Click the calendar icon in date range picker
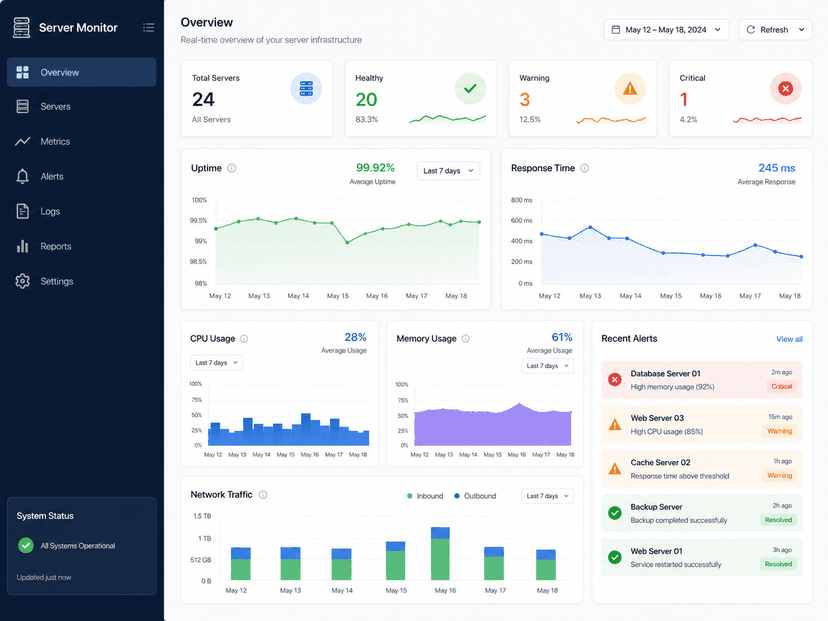 (616, 30)
